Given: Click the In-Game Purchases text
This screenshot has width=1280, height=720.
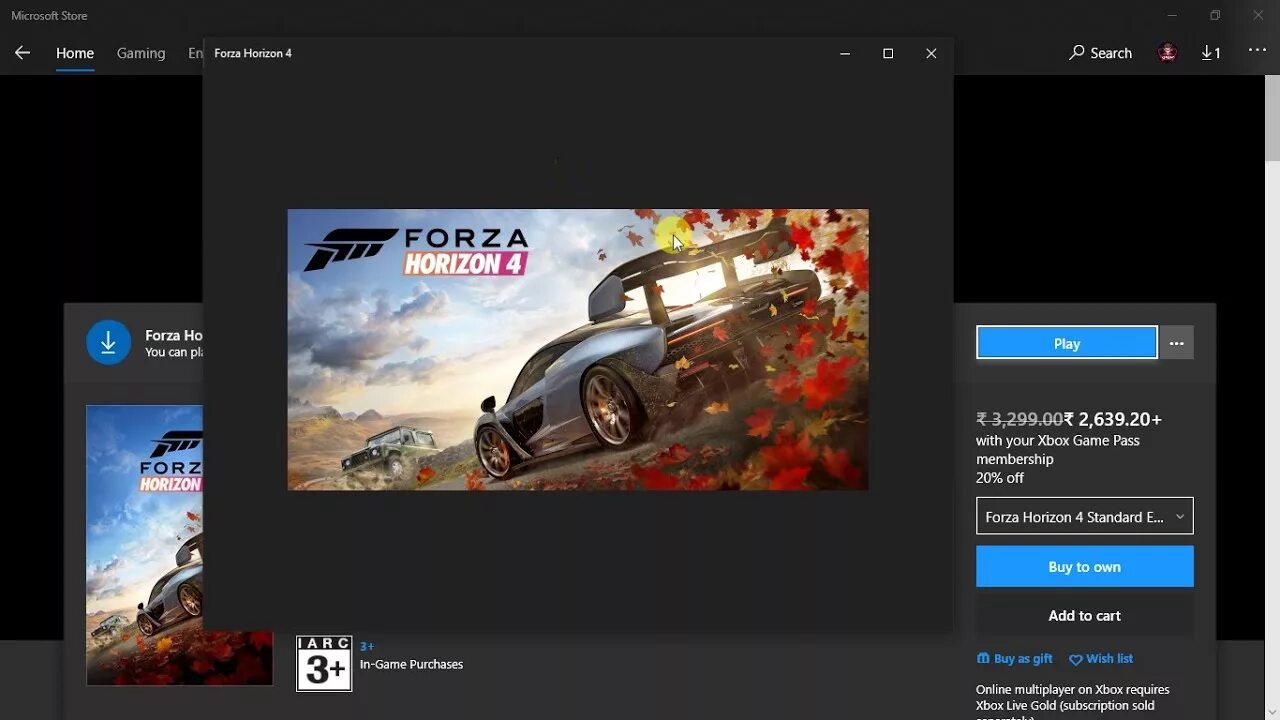Looking at the screenshot, I should [x=411, y=664].
